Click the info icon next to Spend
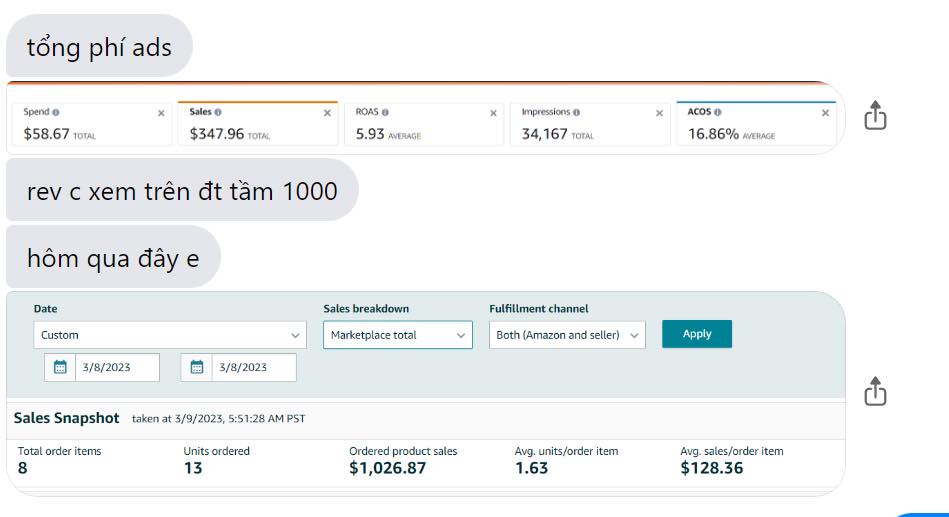The height and width of the screenshot is (517, 949). click(55, 113)
